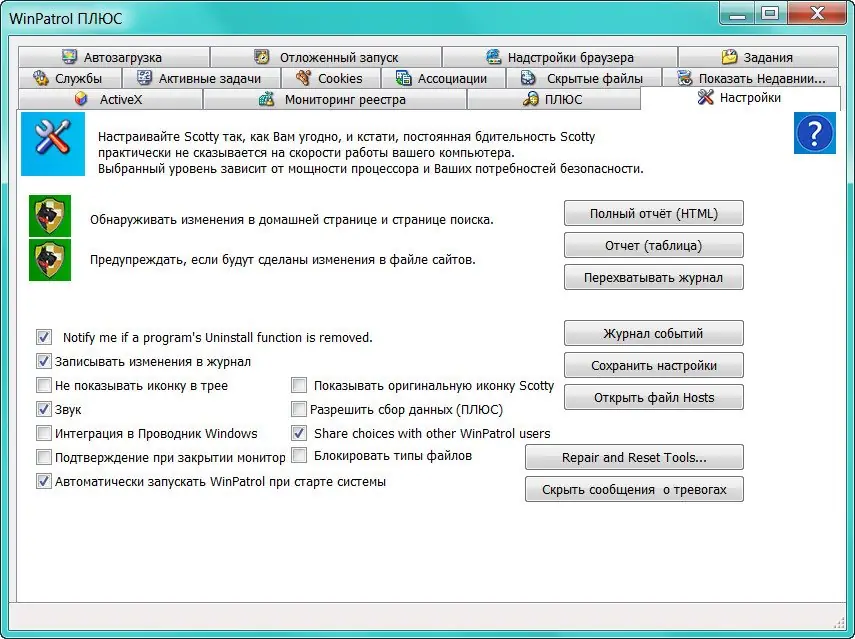The height and width of the screenshot is (639, 855).
Task: Open help with the blue question mark
Action: point(815,133)
